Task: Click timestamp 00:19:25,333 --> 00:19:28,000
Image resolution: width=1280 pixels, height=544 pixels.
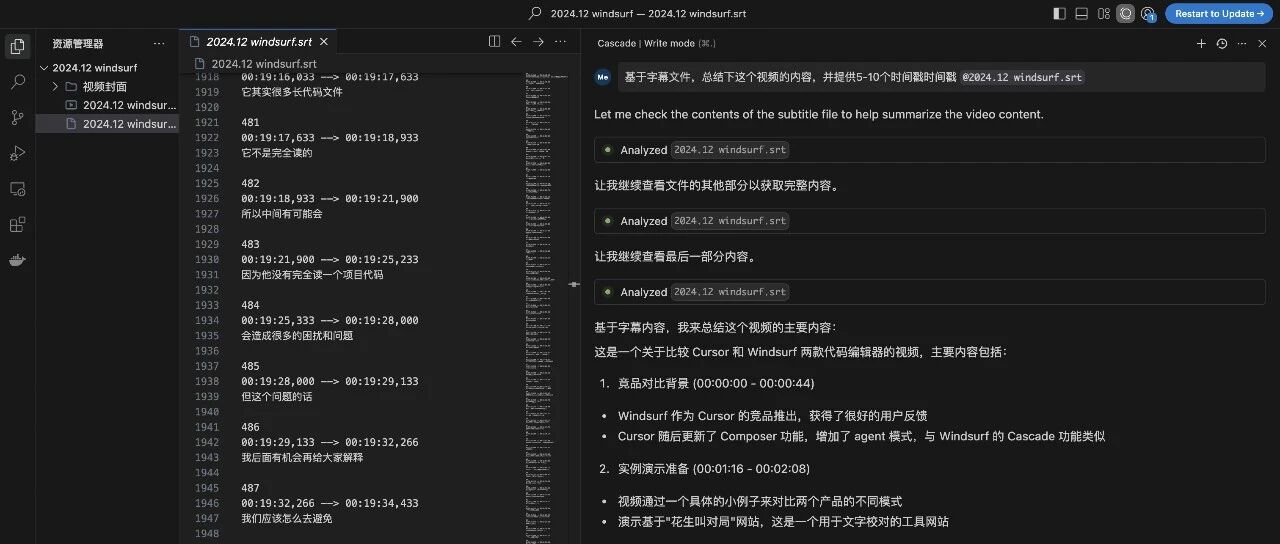Action: coord(330,321)
